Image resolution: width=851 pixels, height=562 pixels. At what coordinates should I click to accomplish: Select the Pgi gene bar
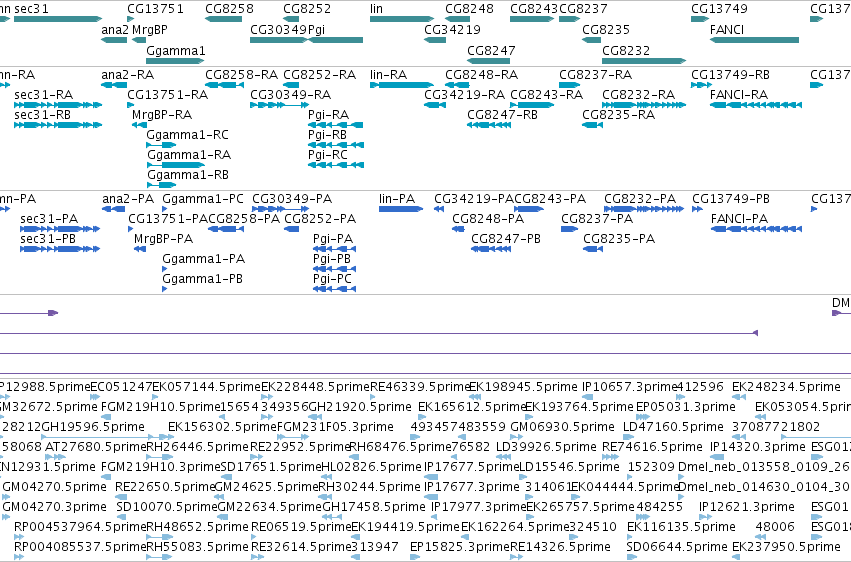pos(335,40)
